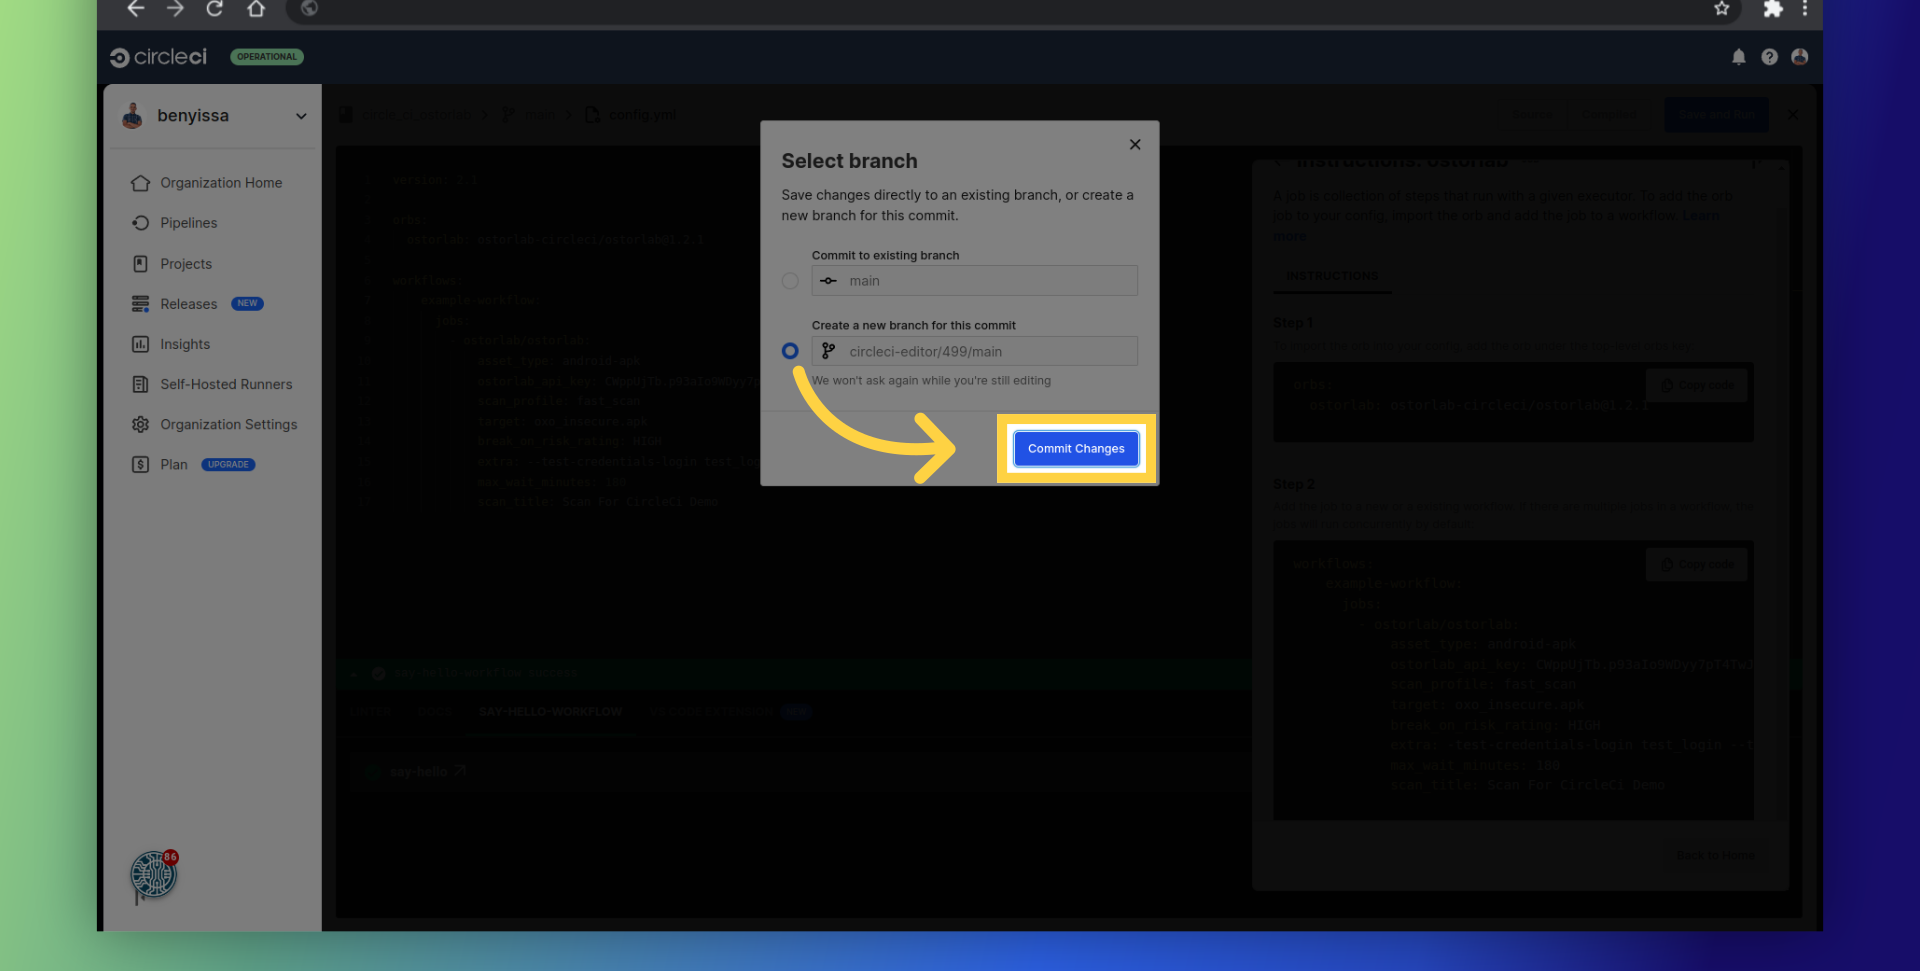Click the user avatar in top bar

(x=1799, y=57)
